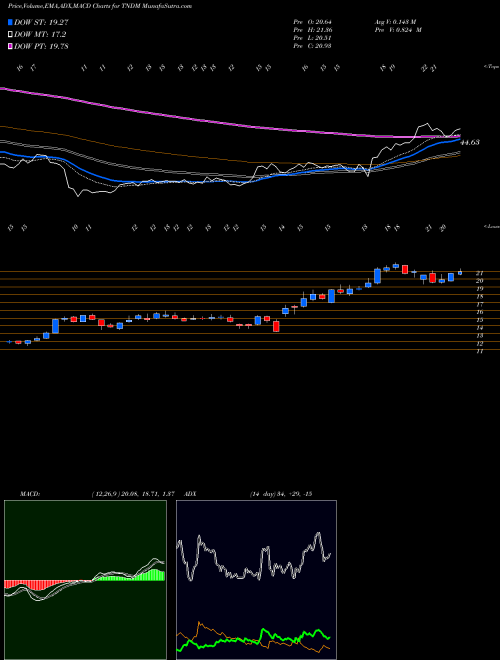Click the Pre V: 0.824 M volume text
This screenshot has width=500, height=660.
[397, 30]
